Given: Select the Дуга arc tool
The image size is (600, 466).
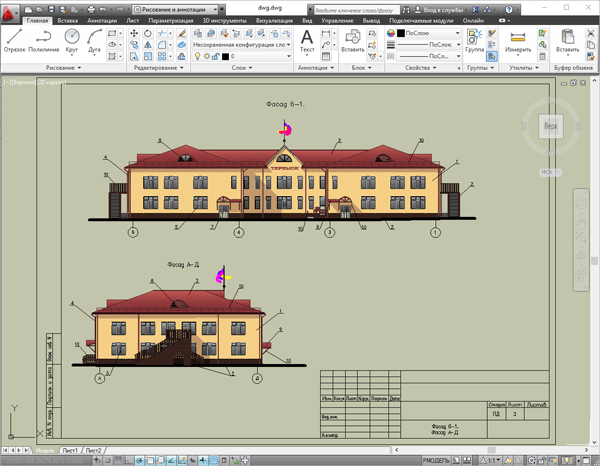Looking at the screenshot, I should 94,41.
